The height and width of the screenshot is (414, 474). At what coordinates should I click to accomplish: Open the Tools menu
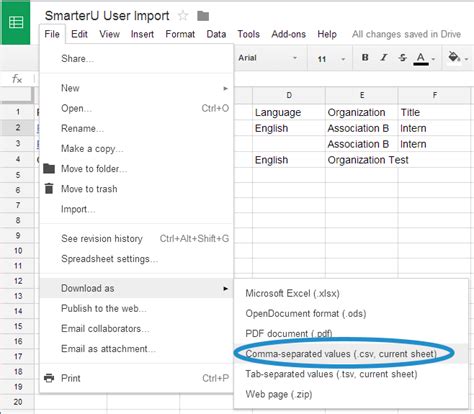click(x=249, y=34)
